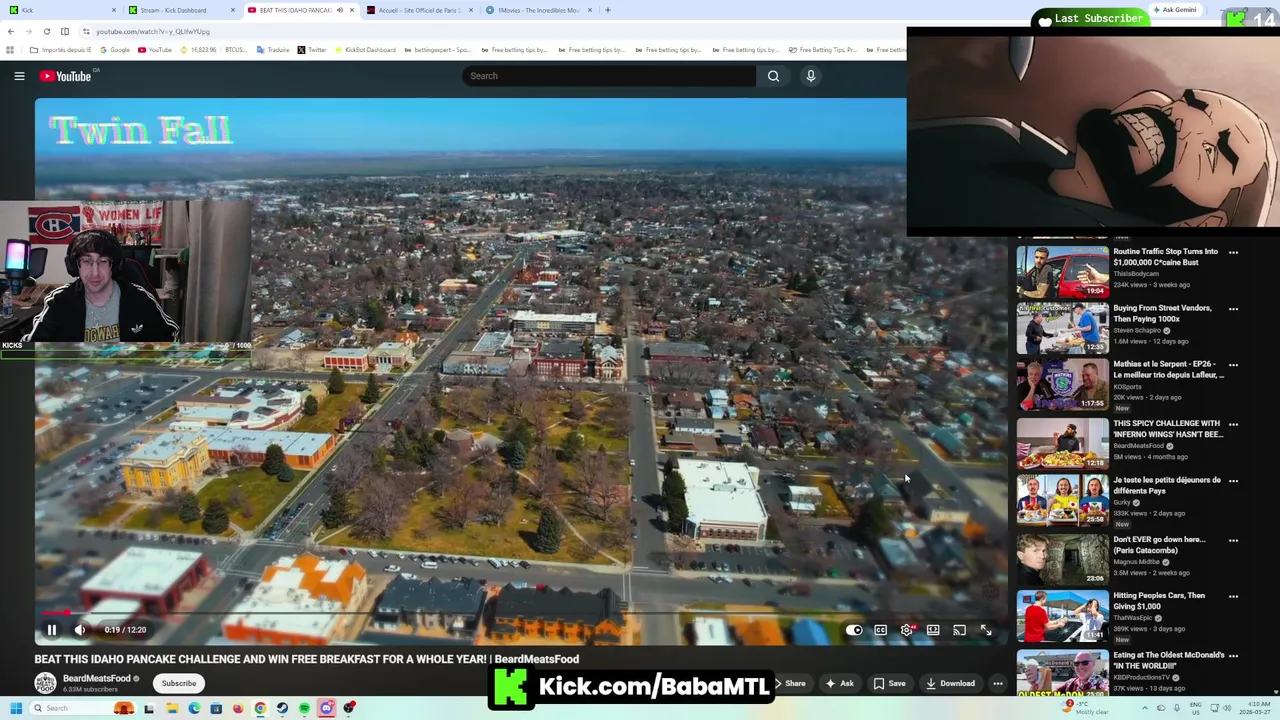Click the Hitting Peoples Cars video title
Viewport: 1280px width, 720px height.
click(x=1159, y=601)
